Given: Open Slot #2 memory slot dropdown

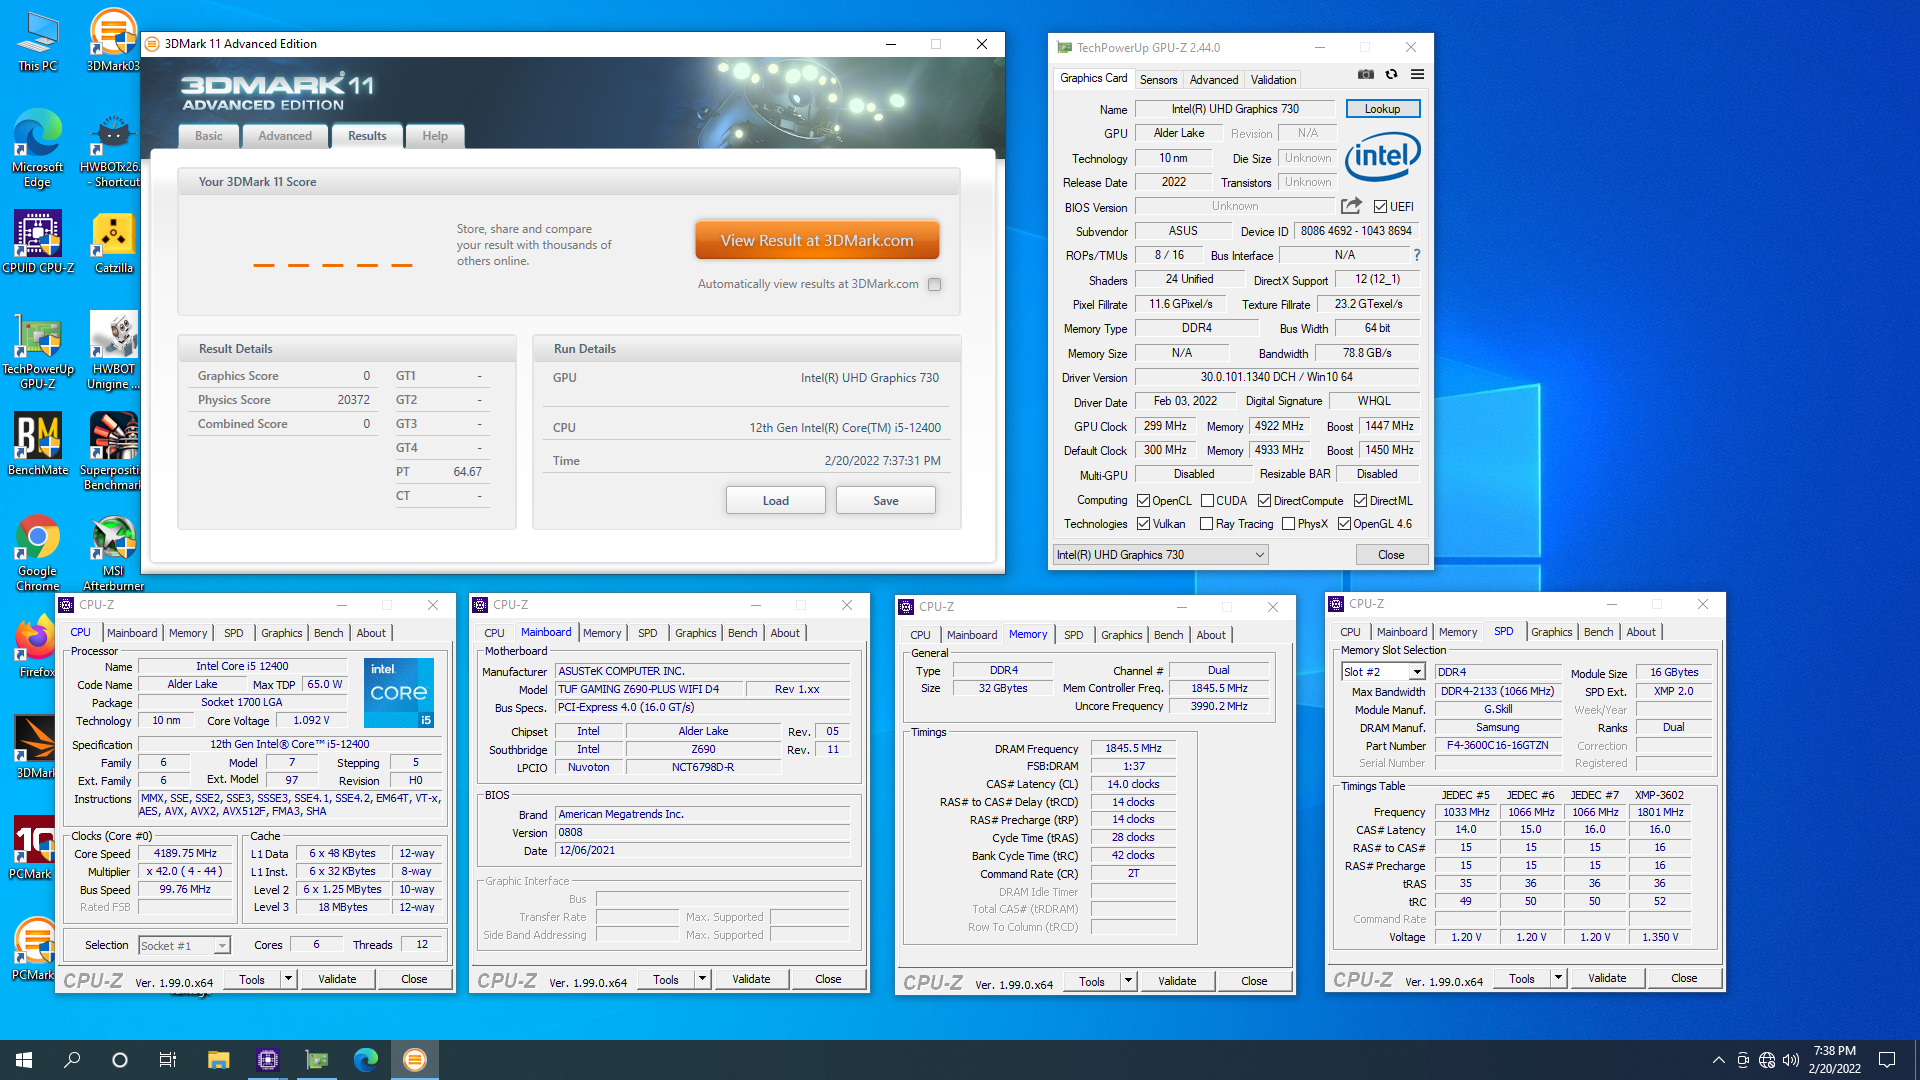Looking at the screenshot, I should pos(1383,672).
